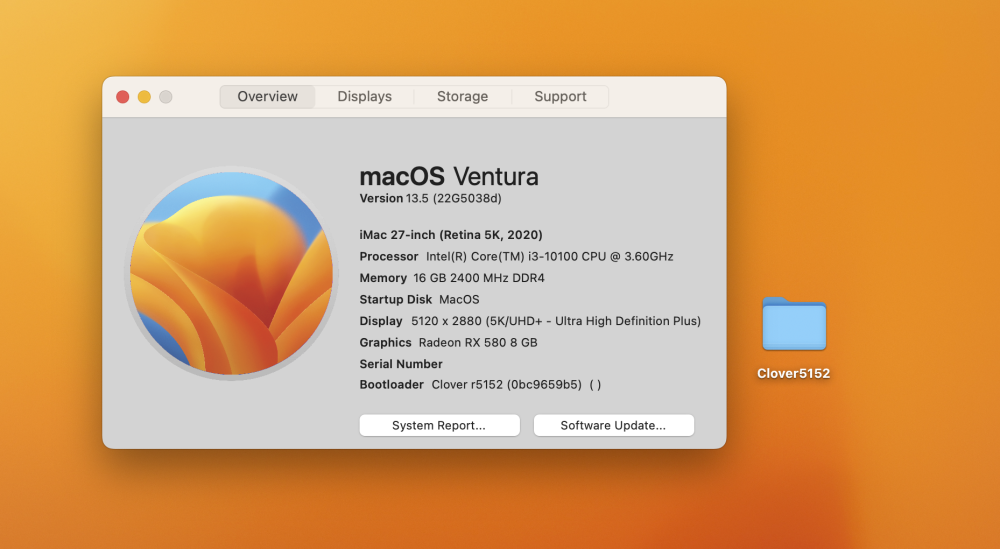The height and width of the screenshot is (549, 1000).
Task: Open System Report
Action: 439,425
